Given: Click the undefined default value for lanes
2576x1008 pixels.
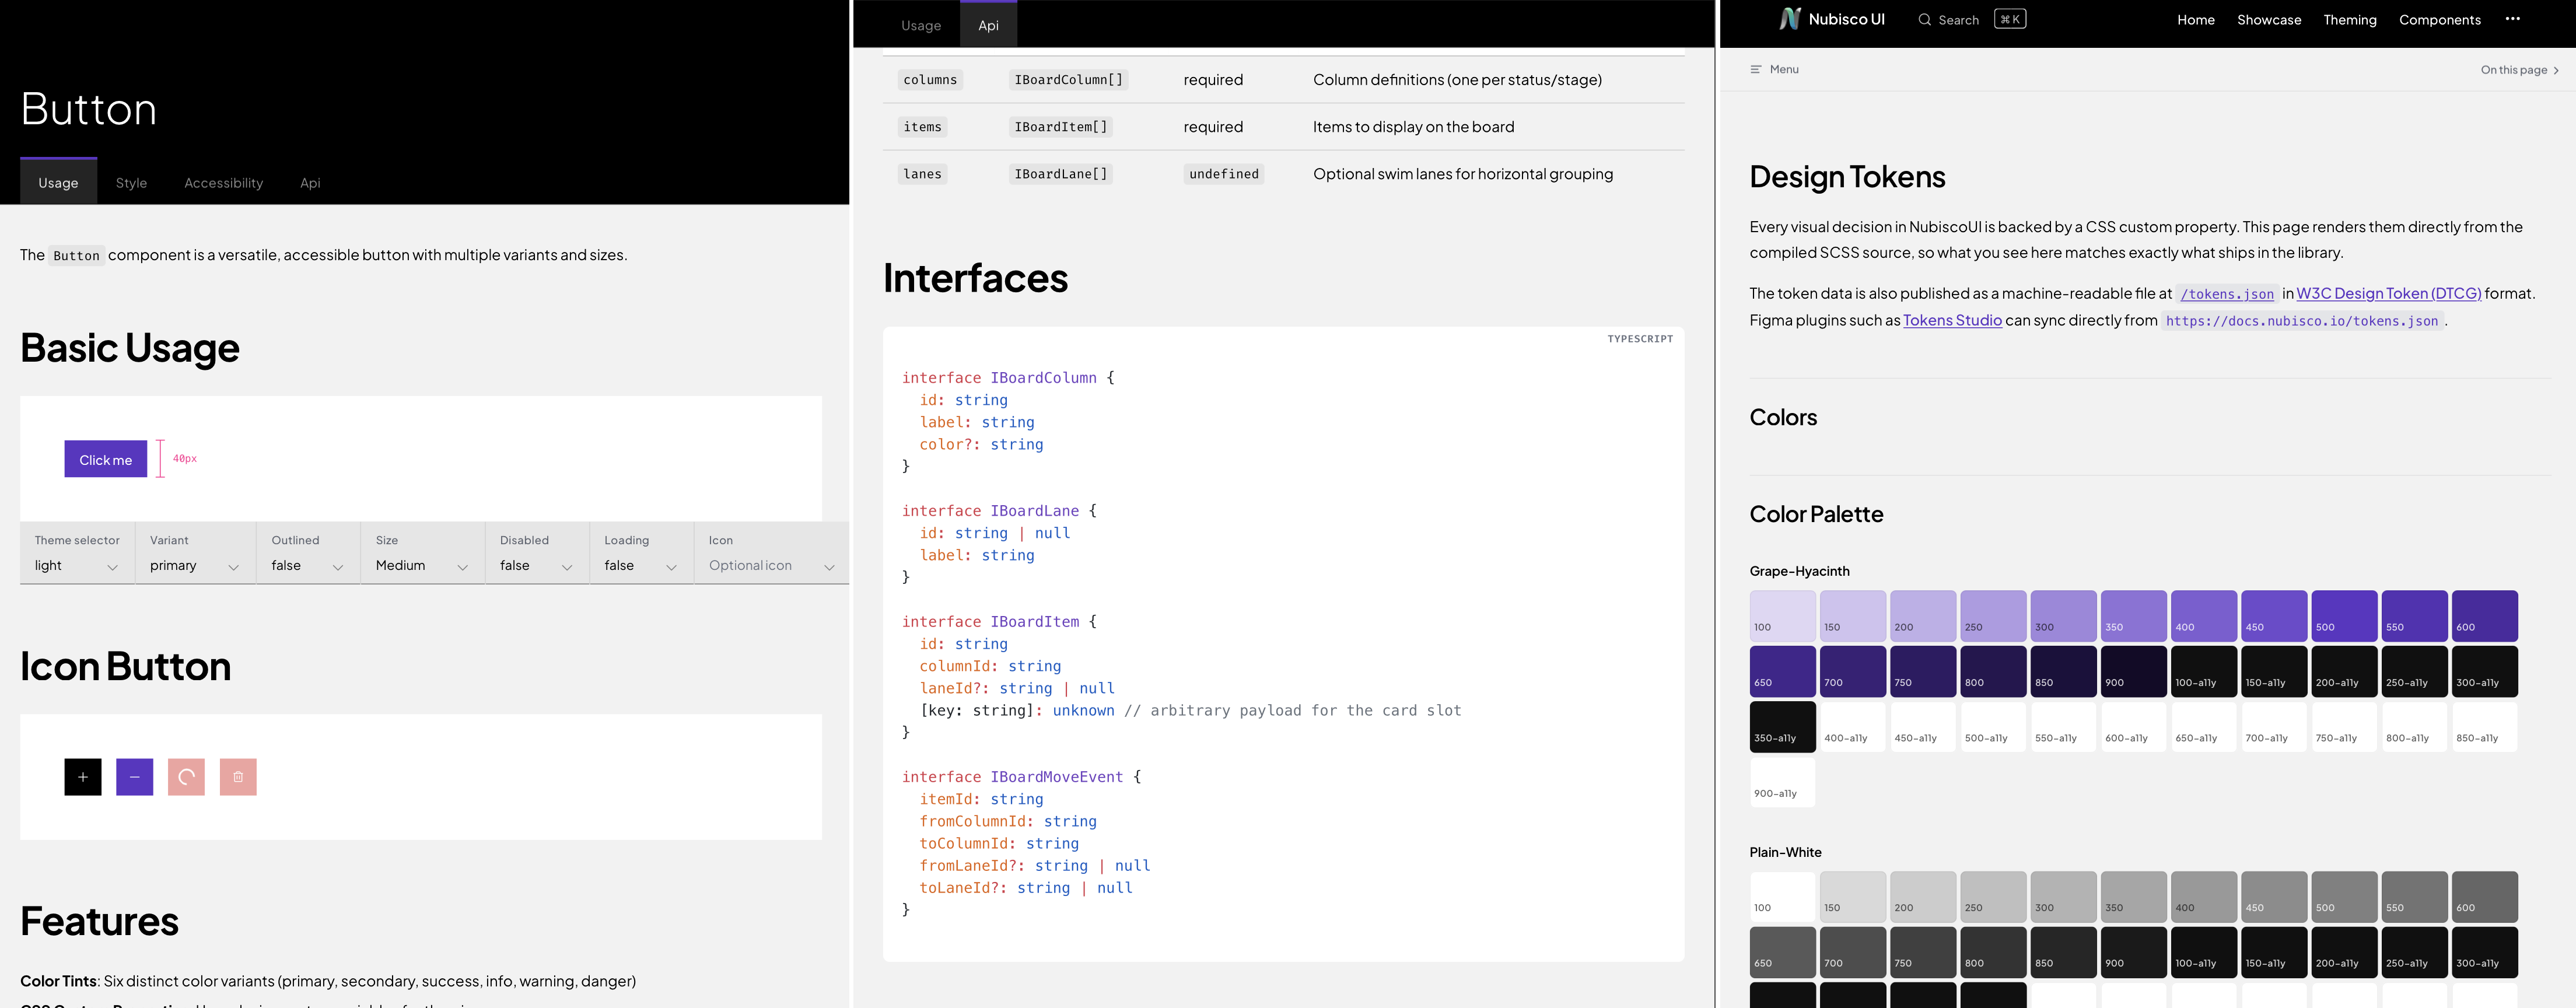Looking at the screenshot, I should pos(1224,174).
